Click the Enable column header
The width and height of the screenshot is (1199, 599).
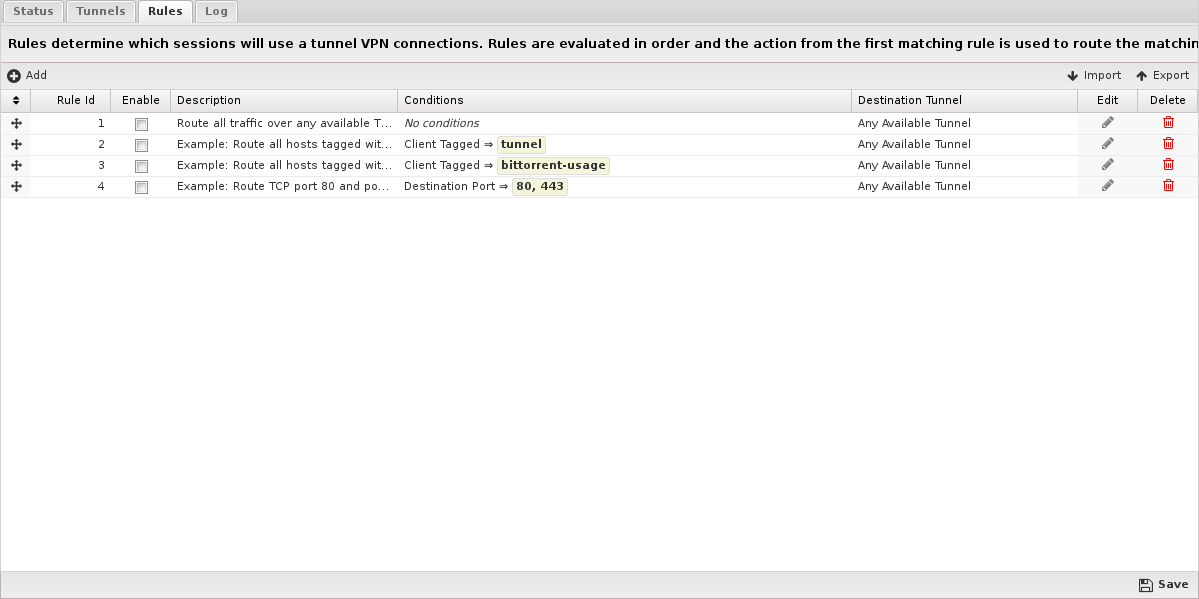click(141, 100)
